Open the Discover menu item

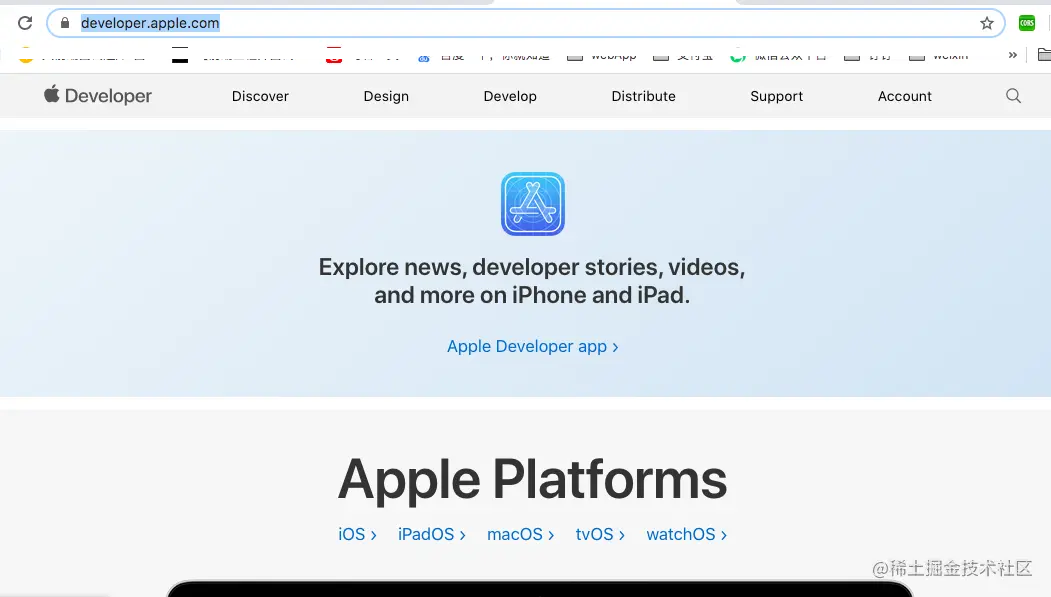pos(260,96)
